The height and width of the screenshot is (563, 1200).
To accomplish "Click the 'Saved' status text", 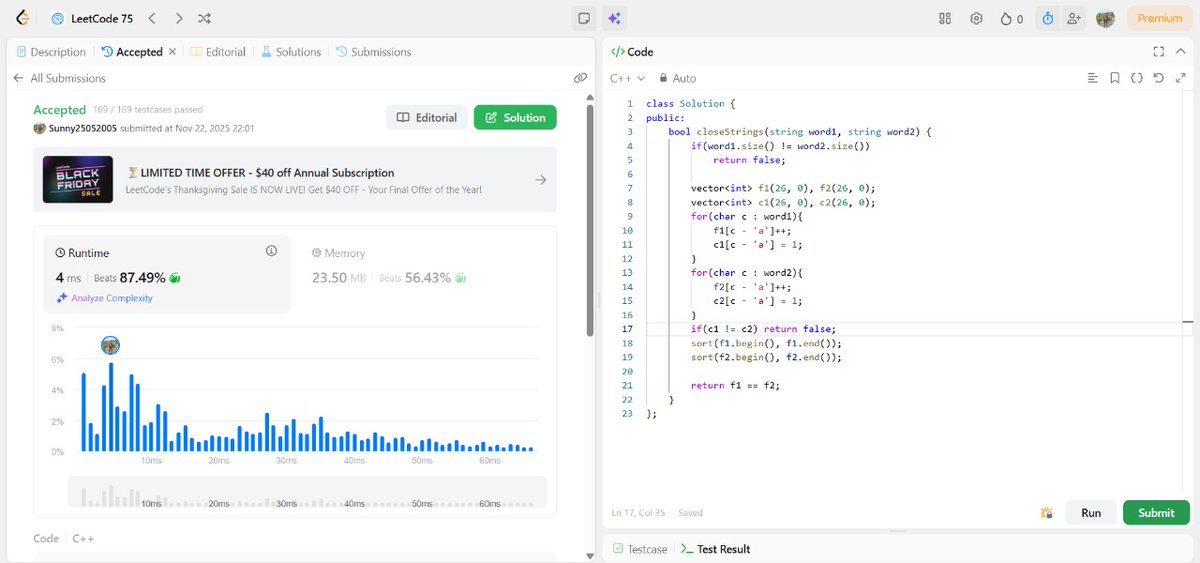I will click(x=691, y=512).
